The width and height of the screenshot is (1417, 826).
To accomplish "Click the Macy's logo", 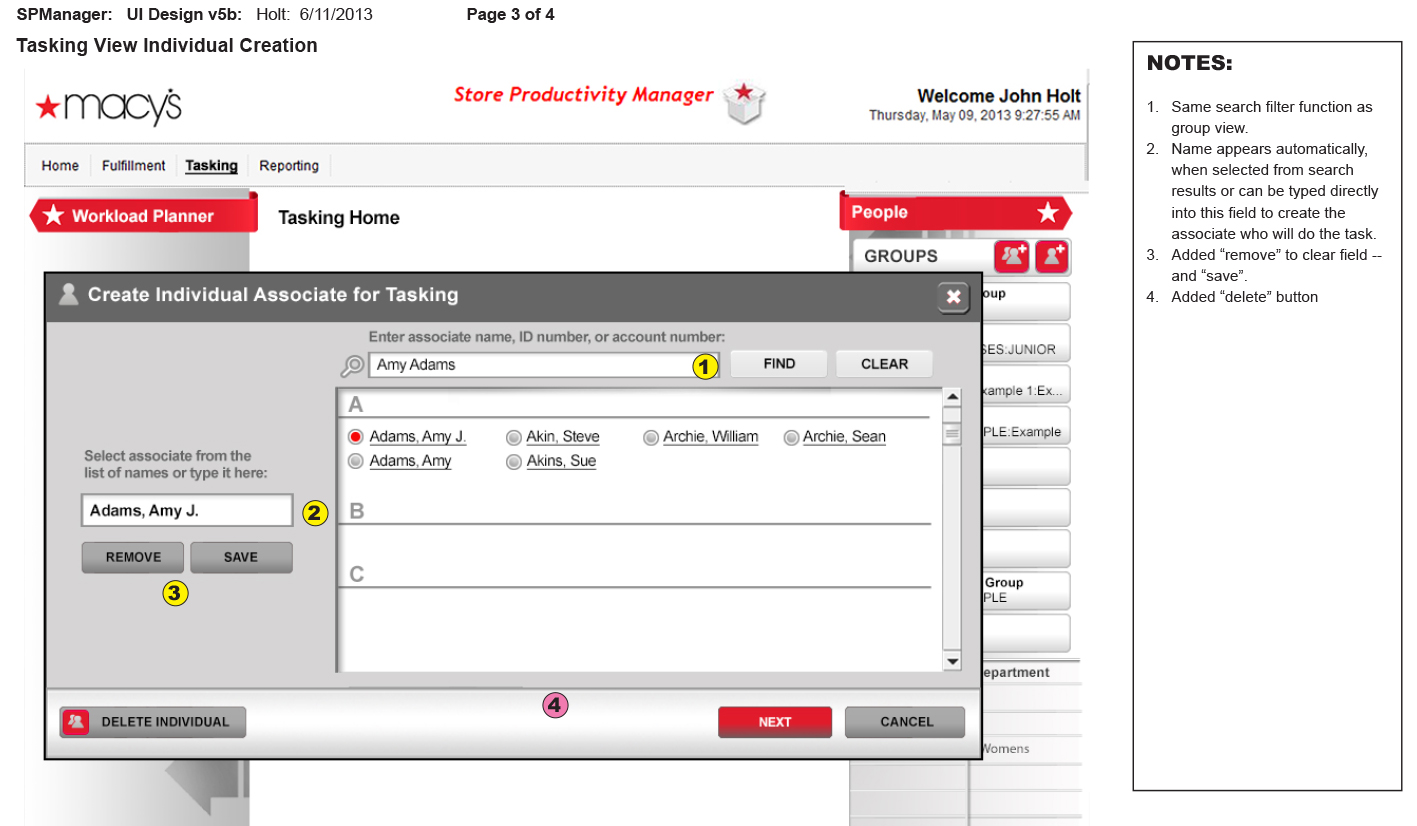I will coord(108,106).
